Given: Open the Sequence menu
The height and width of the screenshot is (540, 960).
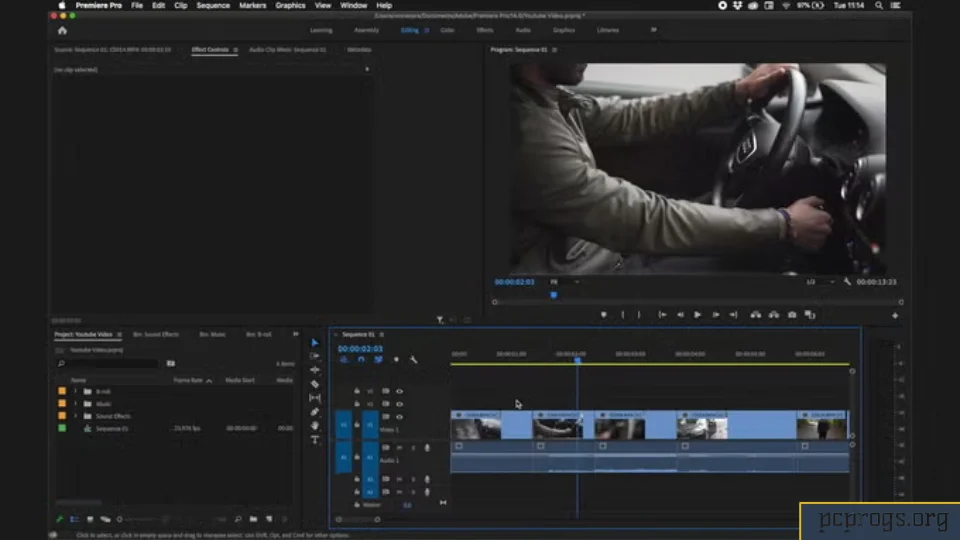Looking at the screenshot, I should pyautogui.click(x=213, y=6).
